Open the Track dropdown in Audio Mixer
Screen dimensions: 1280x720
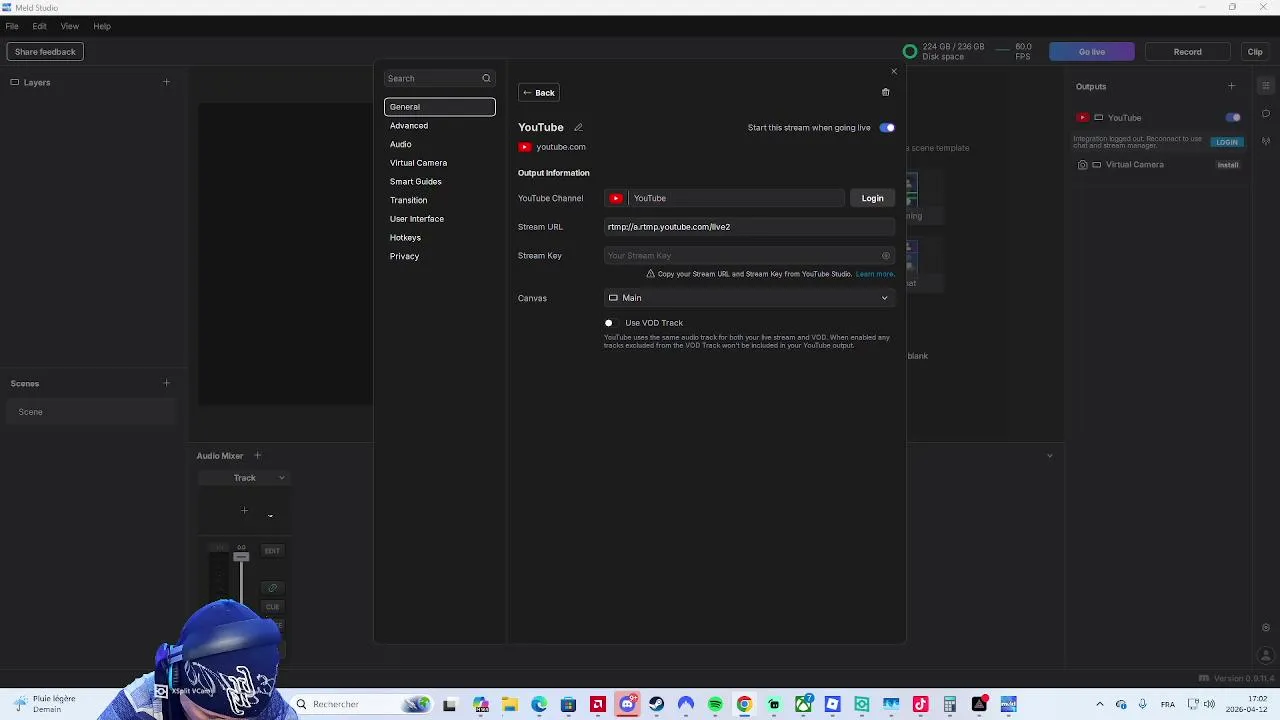coord(246,478)
